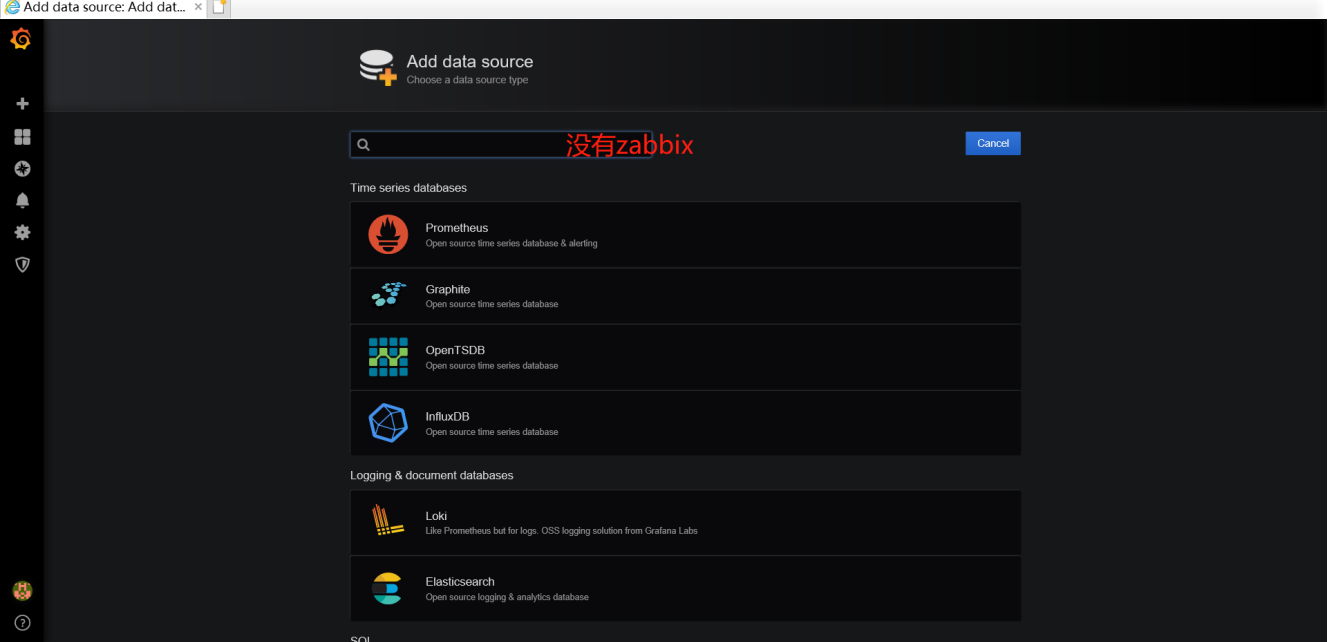
Task: Click the OpenTSDB grid logo
Action: [388, 357]
